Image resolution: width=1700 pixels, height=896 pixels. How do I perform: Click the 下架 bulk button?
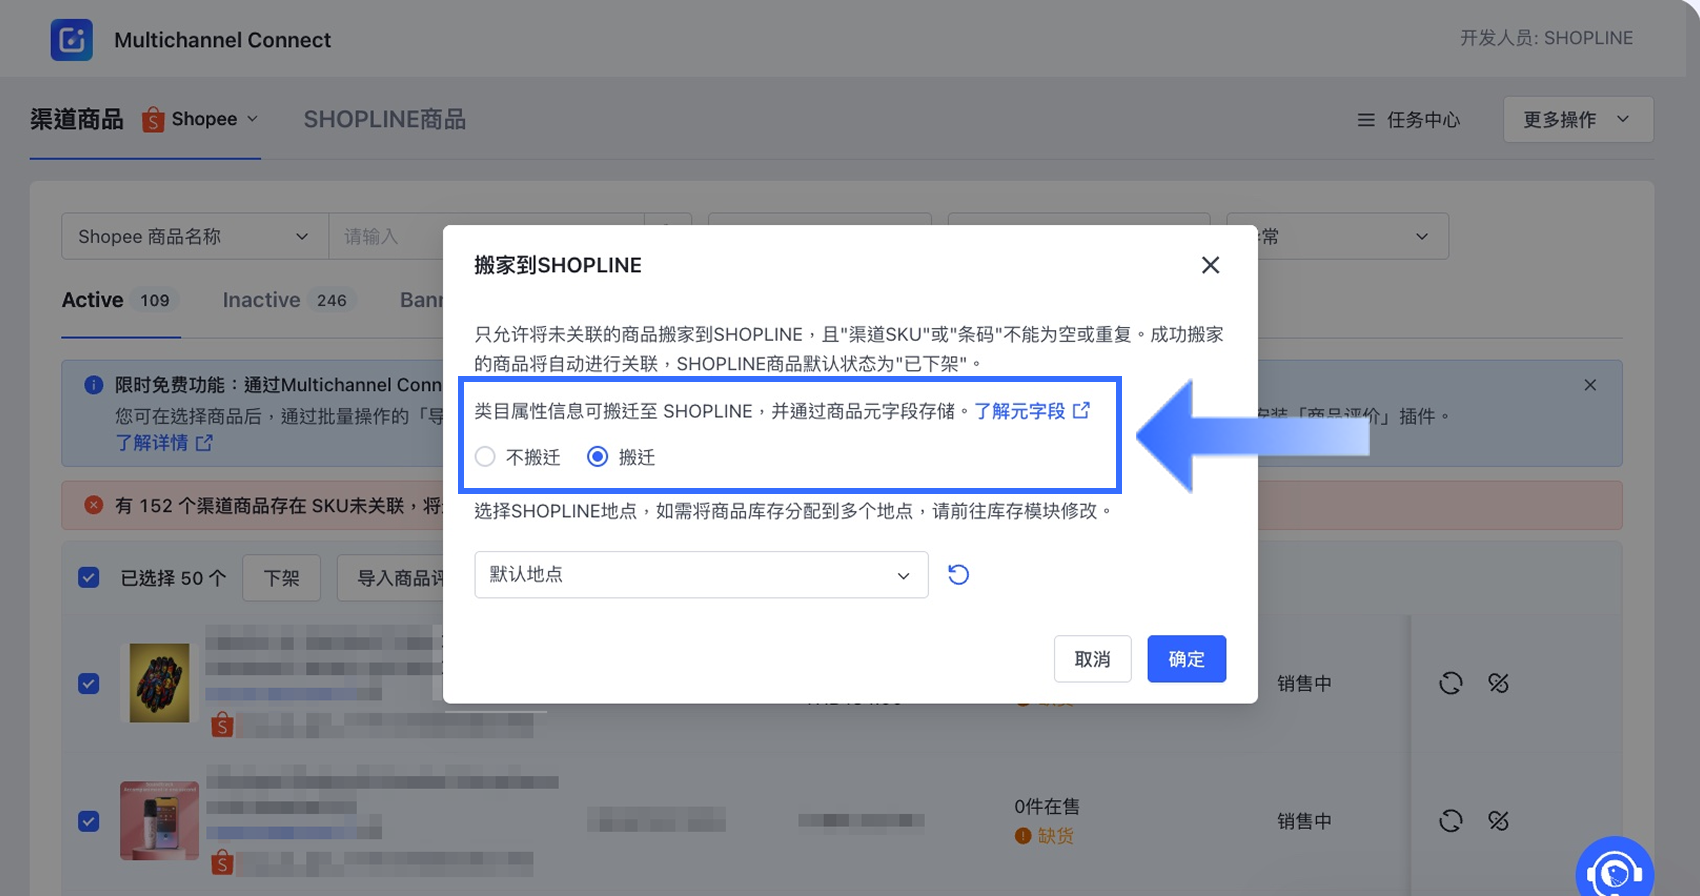[x=281, y=578]
